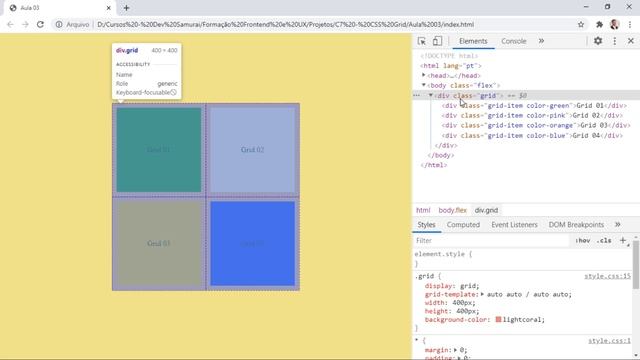
Task: Reload the page
Action: 40,24
